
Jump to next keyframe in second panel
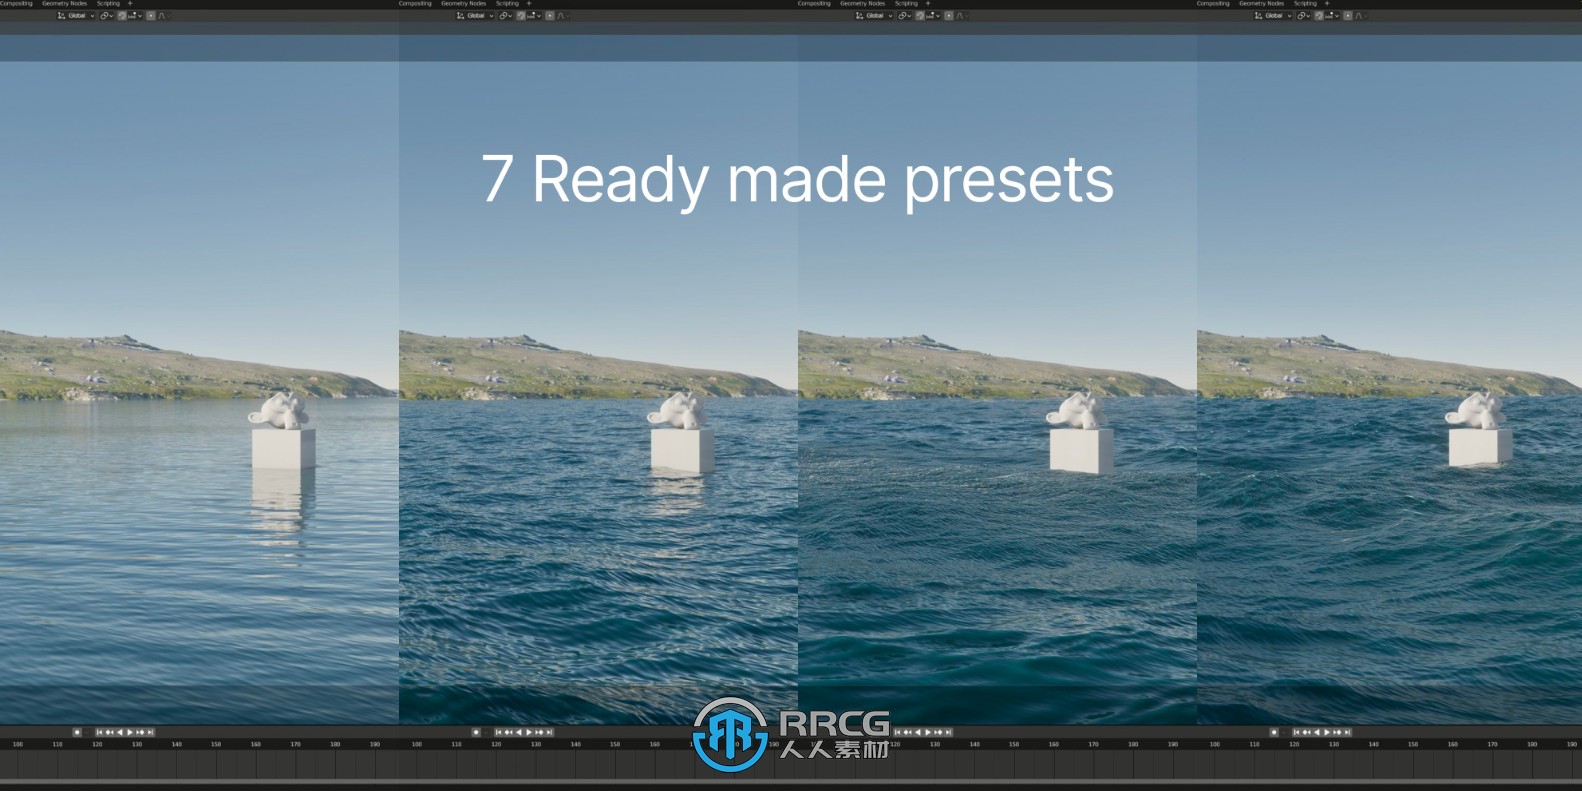click(539, 732)
